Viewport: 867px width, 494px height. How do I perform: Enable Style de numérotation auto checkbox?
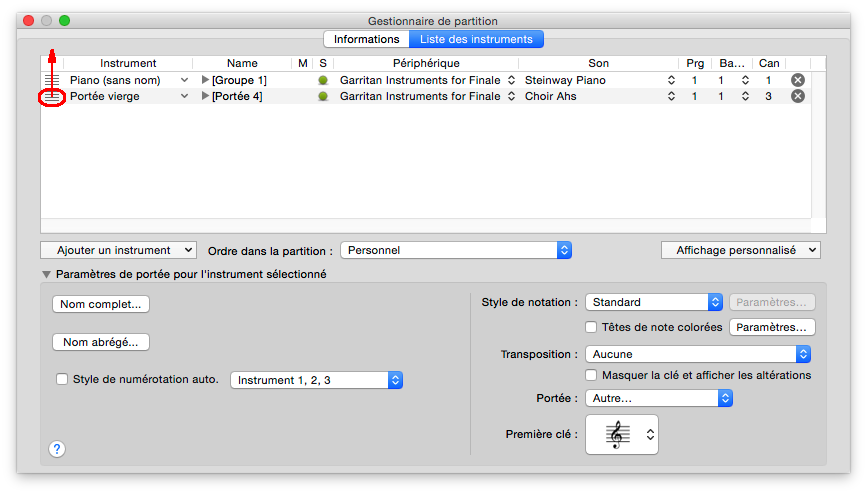62,379
